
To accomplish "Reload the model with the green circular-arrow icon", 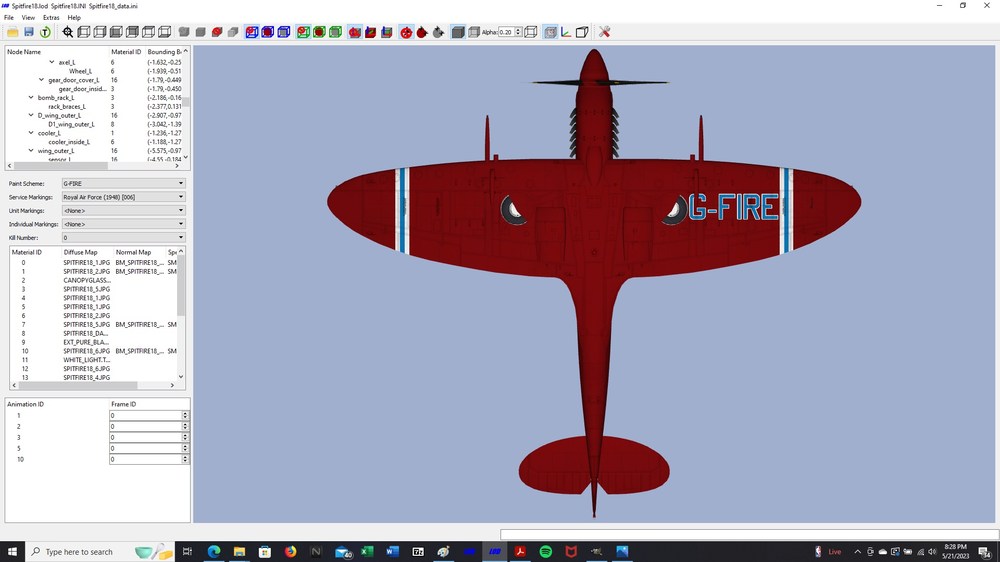I will 45,32.
